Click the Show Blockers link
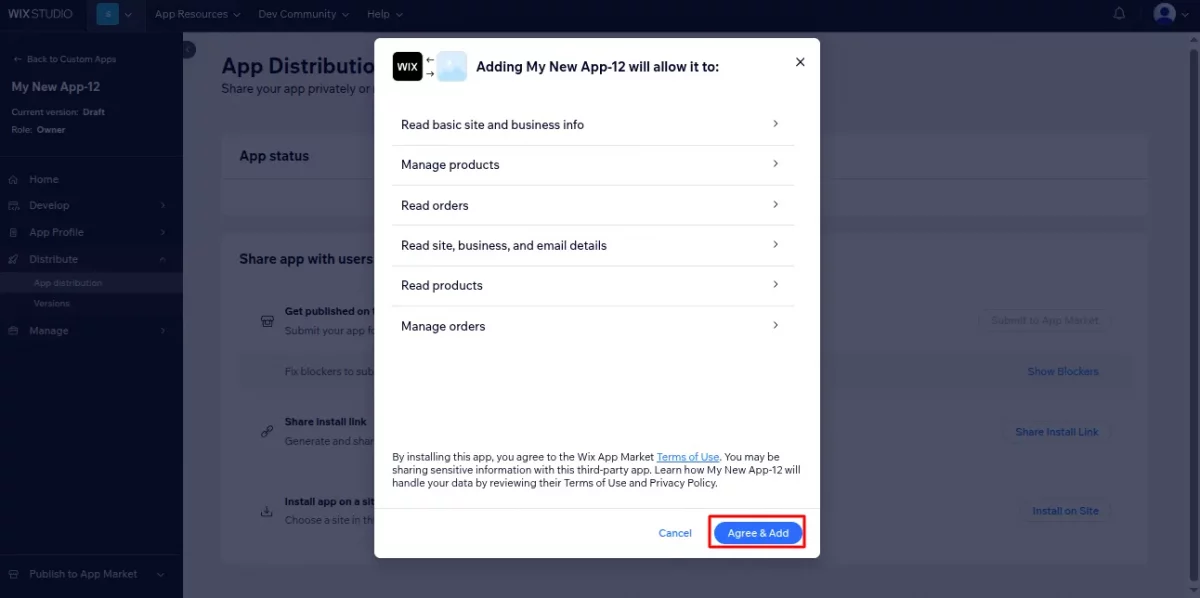The height and width of the screenshot is (598, 1200). click(1063, 371)
